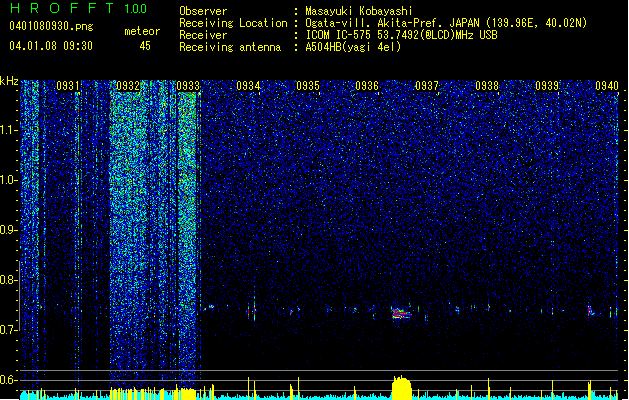The width and height of the screenshot is (629, 400).
Task: Click the 0939 time marker
Action: (547, 86)
